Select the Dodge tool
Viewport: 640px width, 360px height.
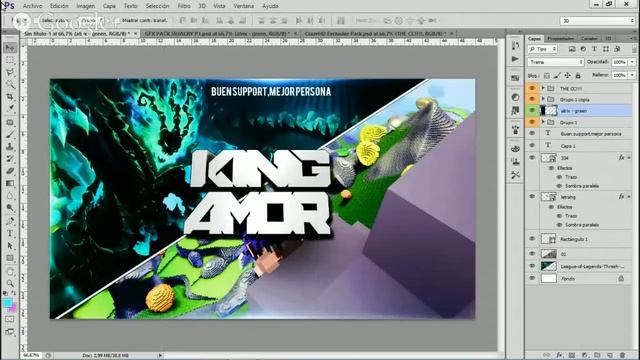[x=10, y=208]
